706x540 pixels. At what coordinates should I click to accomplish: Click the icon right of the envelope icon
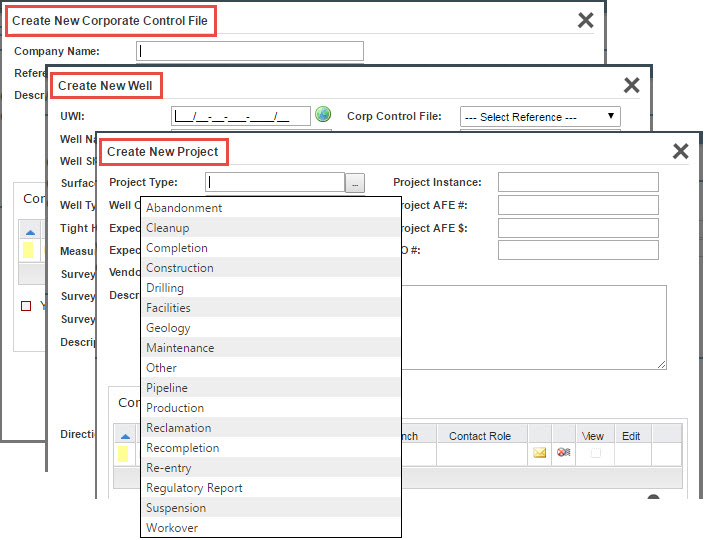[x=564, y=453]
